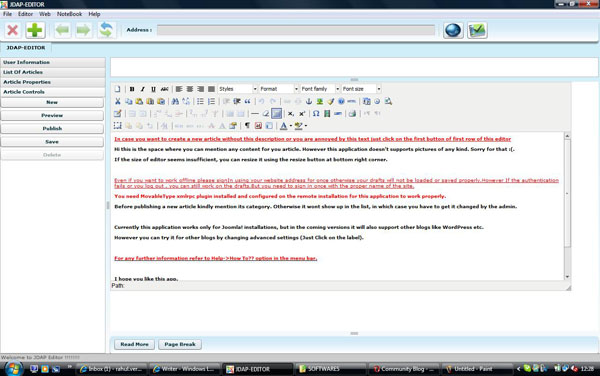Click the Insert anchor icon
The image size is (600, 376).
pyautogui.click(x=309, y=101)
